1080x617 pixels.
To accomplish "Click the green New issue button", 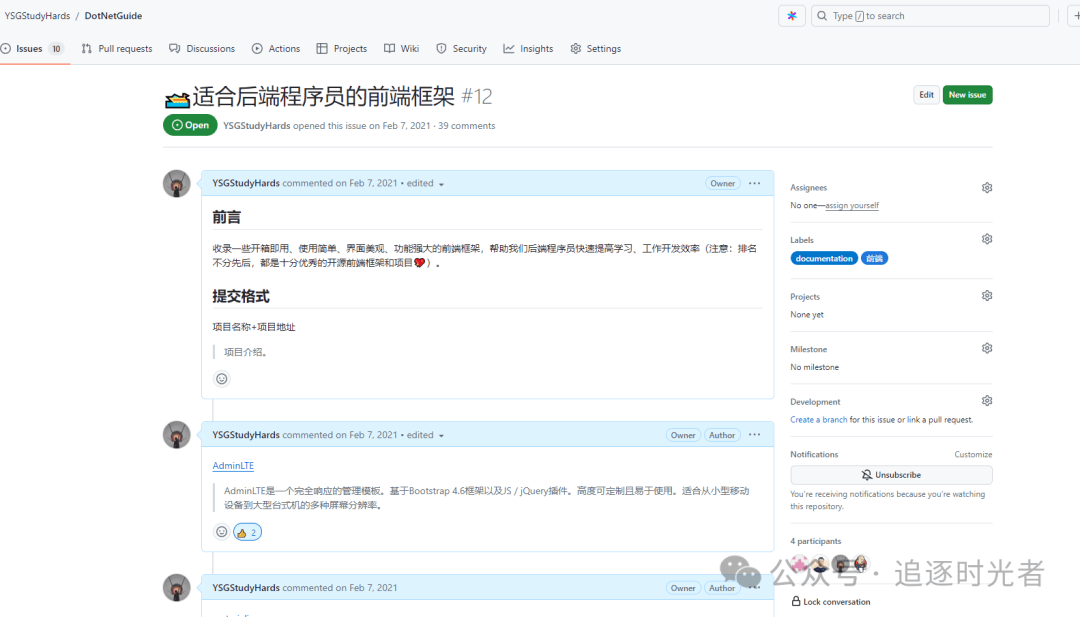I will [967, 95].
